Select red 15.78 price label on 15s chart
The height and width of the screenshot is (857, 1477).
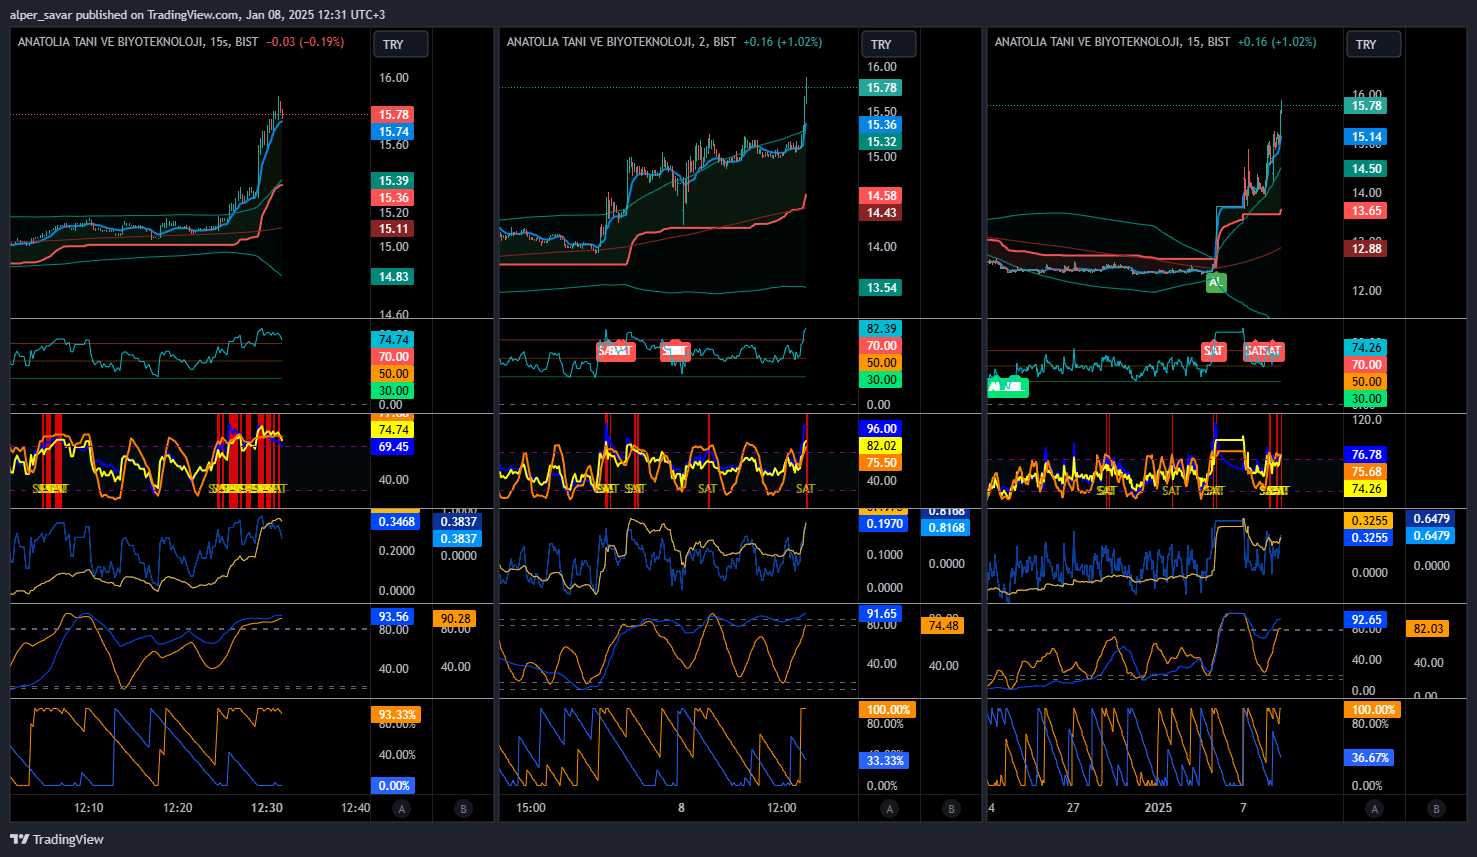click(394, 115)
